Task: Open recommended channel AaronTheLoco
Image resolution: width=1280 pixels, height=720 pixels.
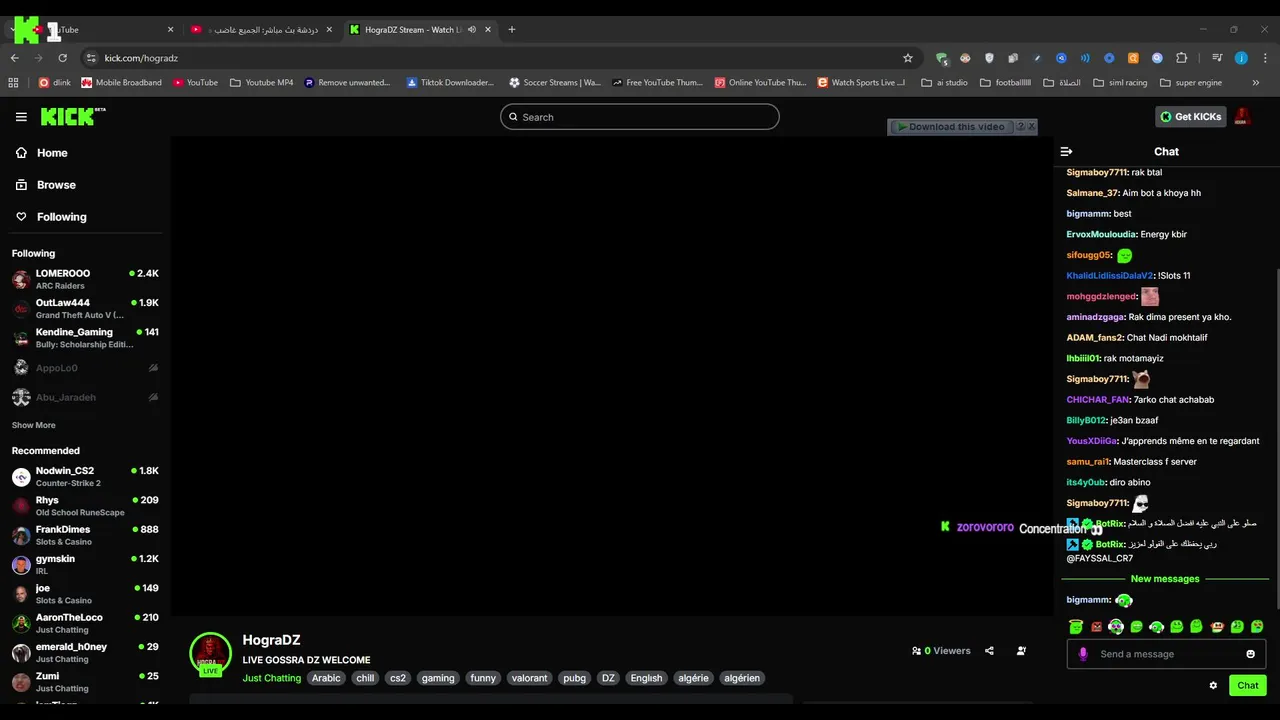Action: coord(85,623)
